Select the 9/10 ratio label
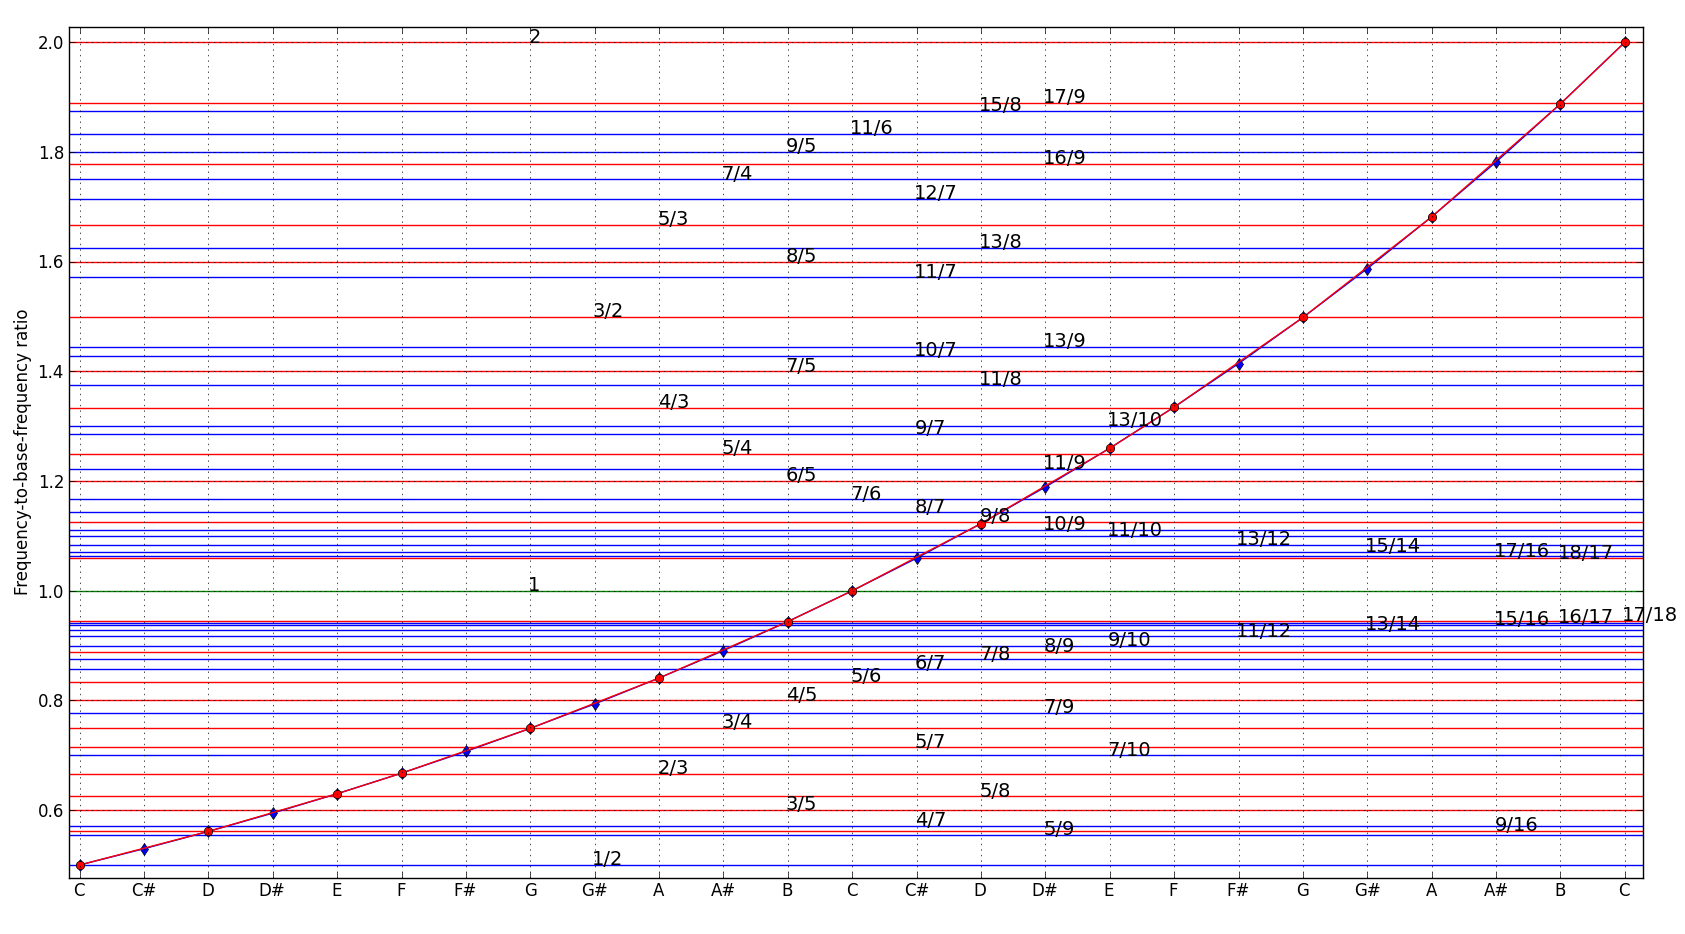This screenshot has width=1685, height=934. tap(1129, 640)
